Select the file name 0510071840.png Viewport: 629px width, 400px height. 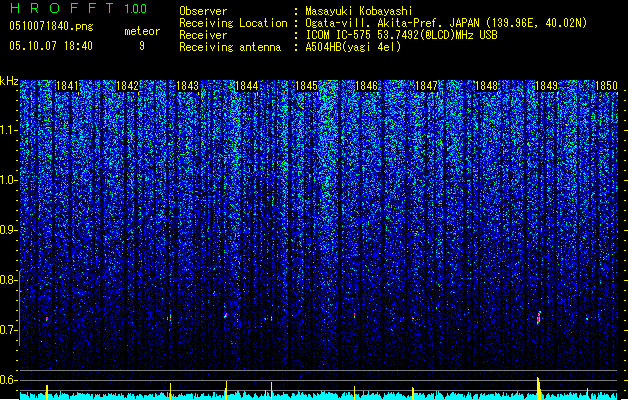(51, 26)
